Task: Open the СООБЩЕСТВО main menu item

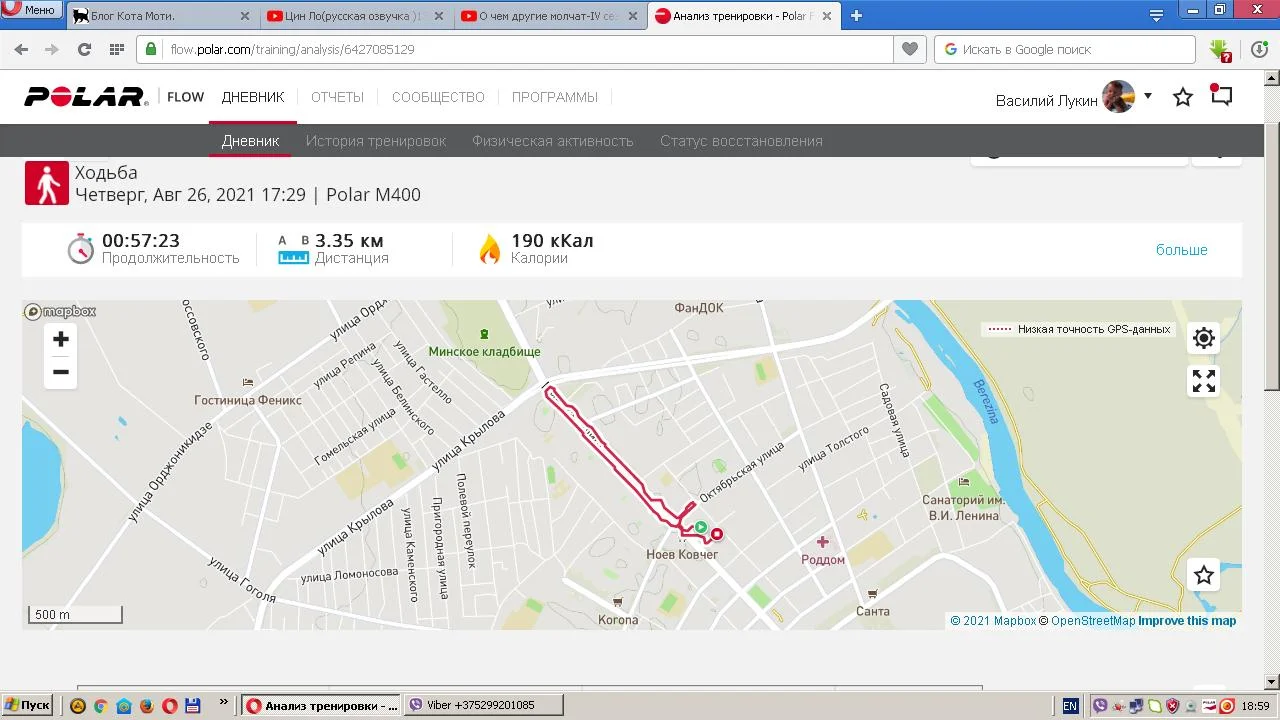Action: coord(438,97)
